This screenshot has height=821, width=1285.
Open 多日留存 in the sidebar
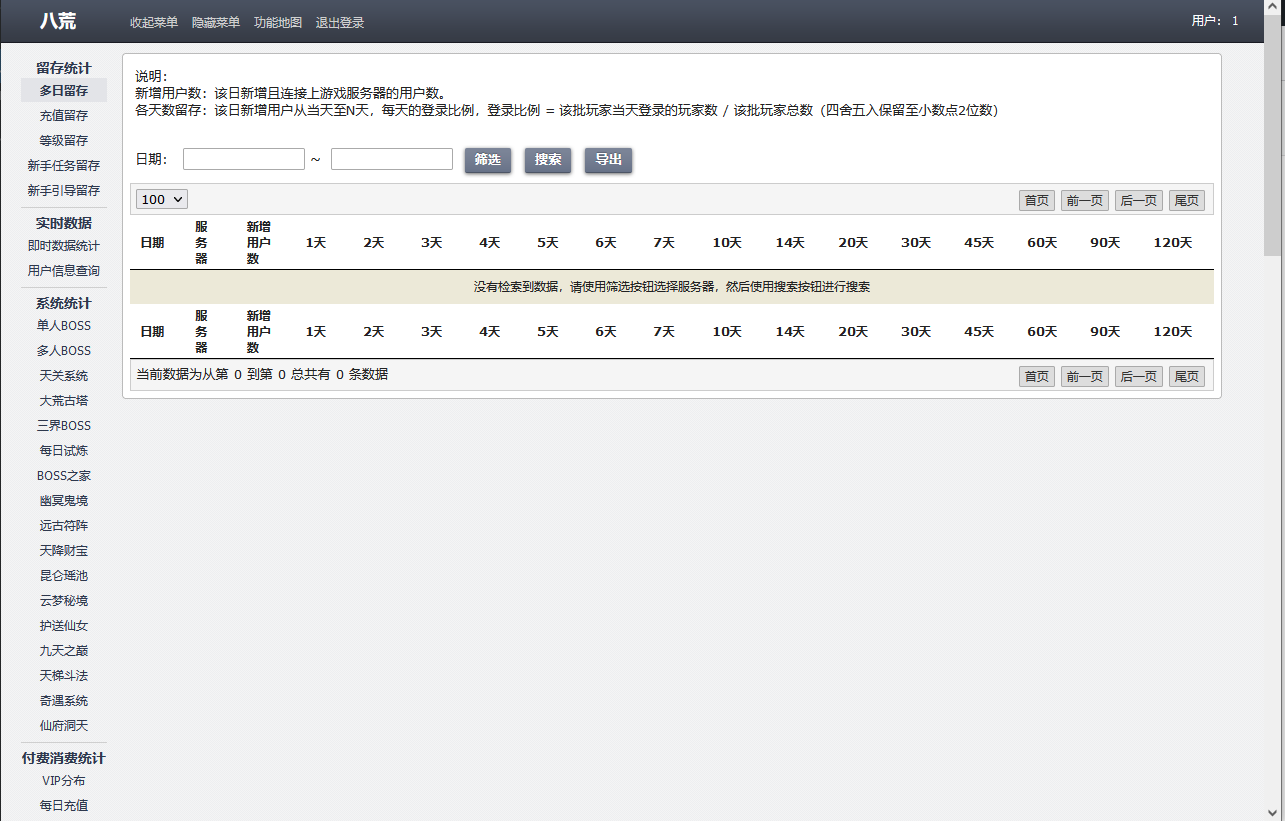point(64,90)
